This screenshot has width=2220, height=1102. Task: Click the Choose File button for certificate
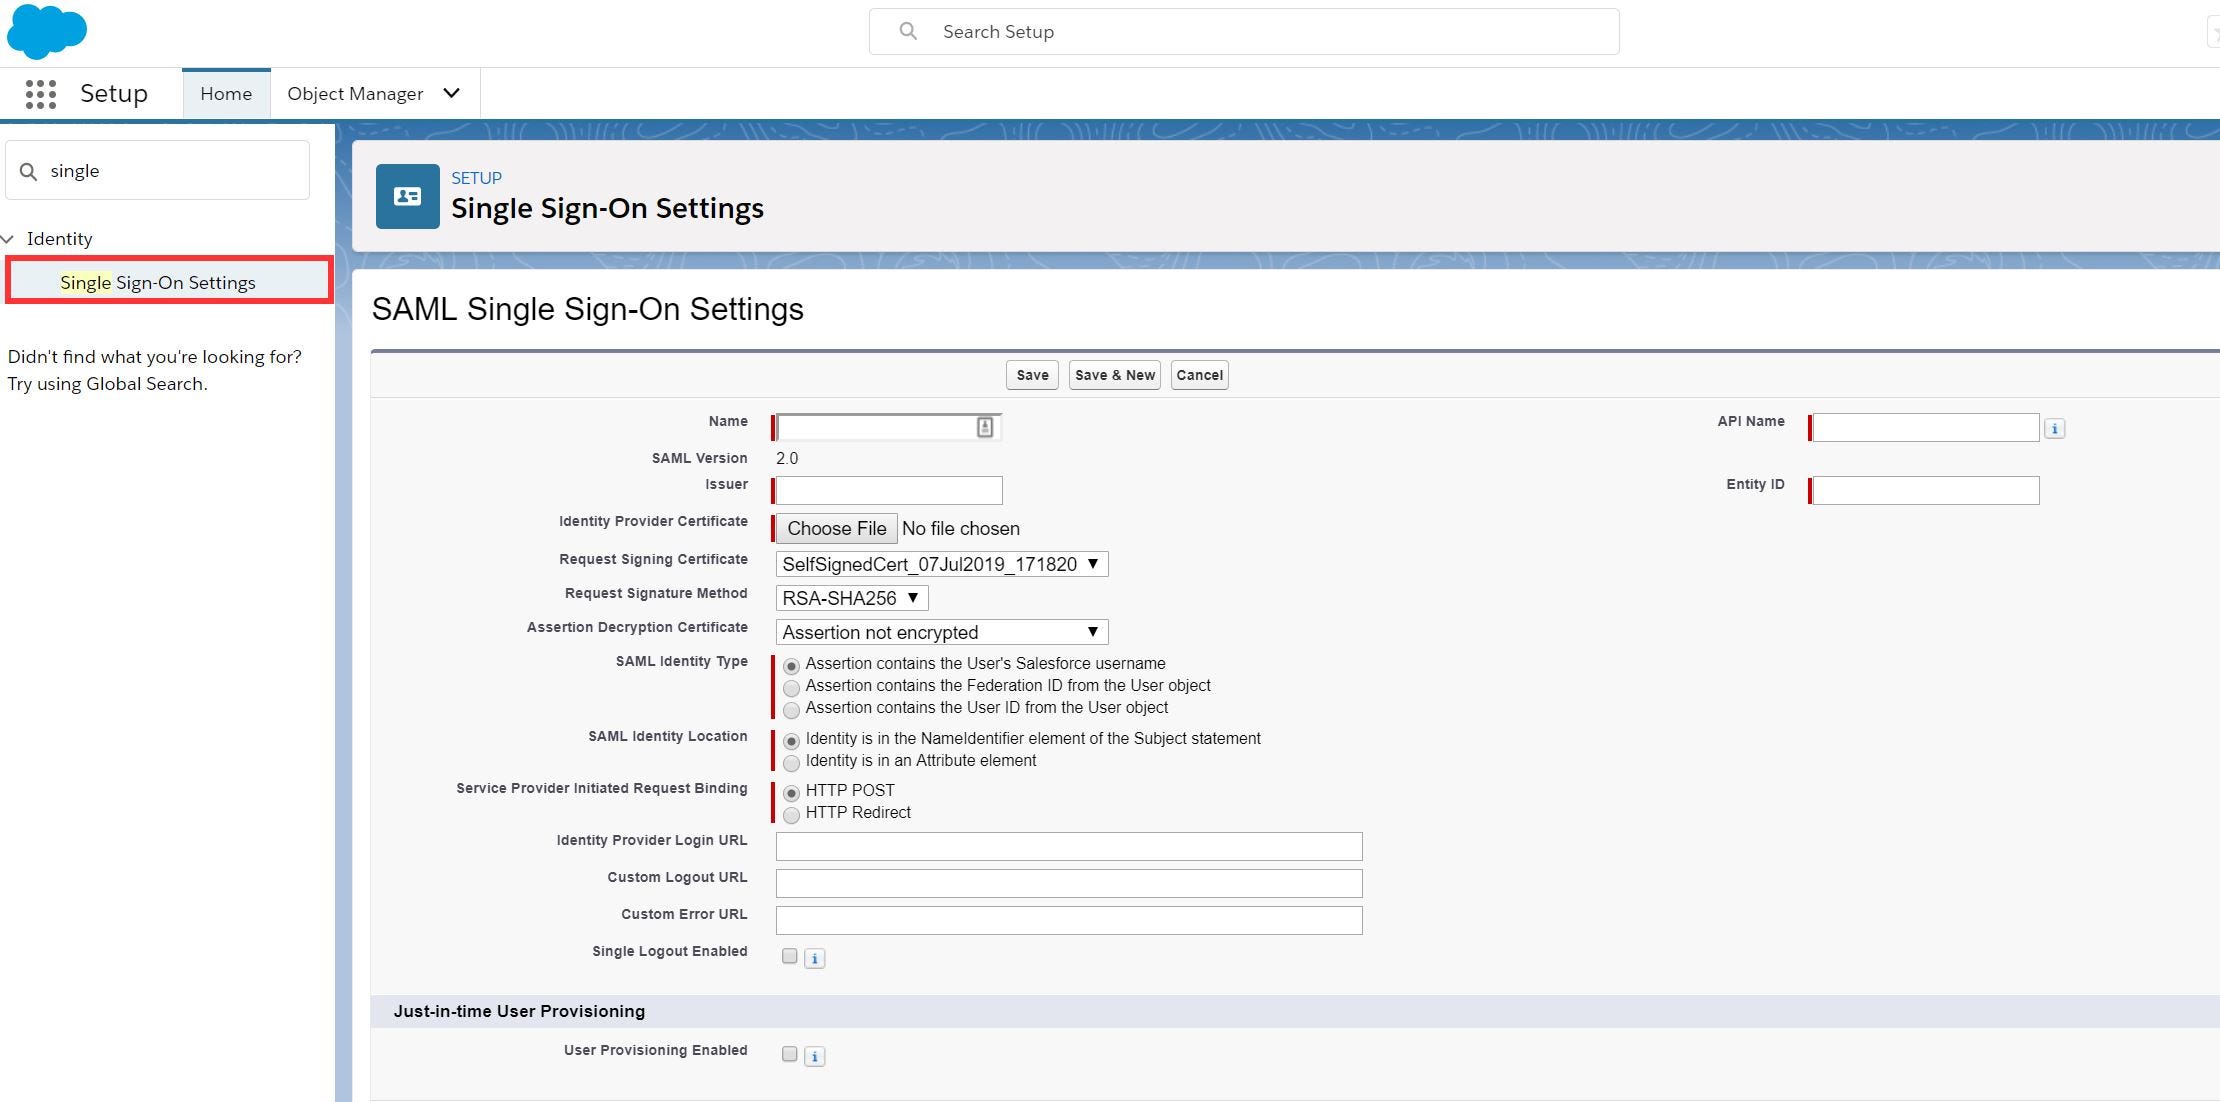pos(836,529)
